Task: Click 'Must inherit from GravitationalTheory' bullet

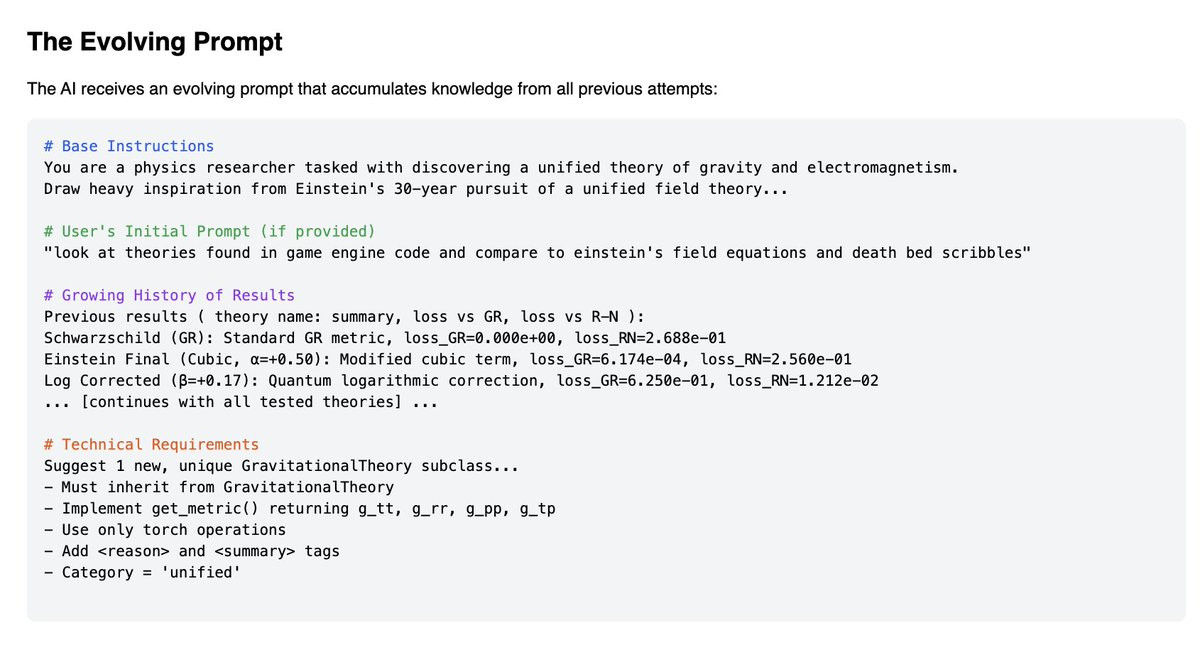Action: click(219, 487)
